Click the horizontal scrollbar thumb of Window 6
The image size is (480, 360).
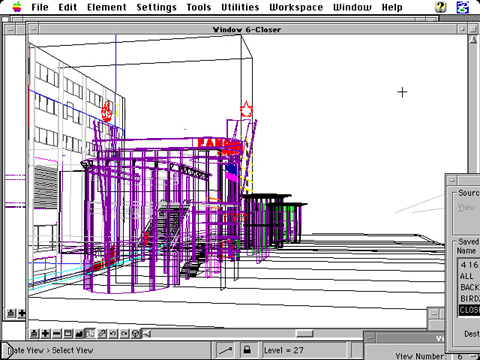[305, 333]
